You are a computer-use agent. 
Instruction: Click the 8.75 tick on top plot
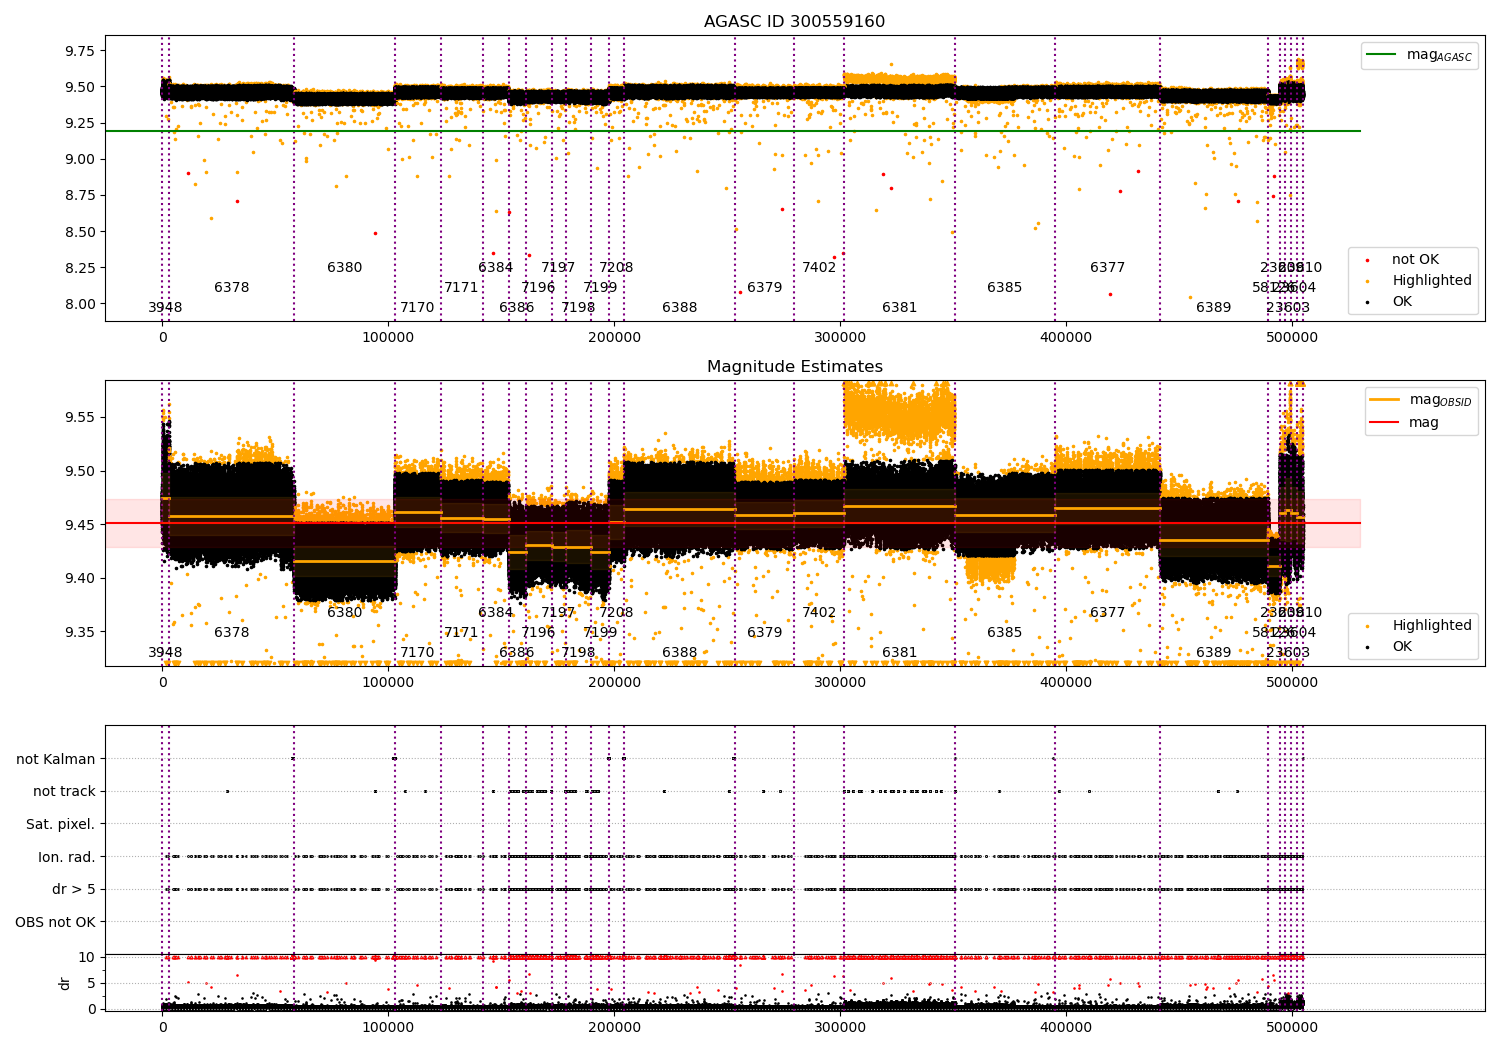[79, 195]
